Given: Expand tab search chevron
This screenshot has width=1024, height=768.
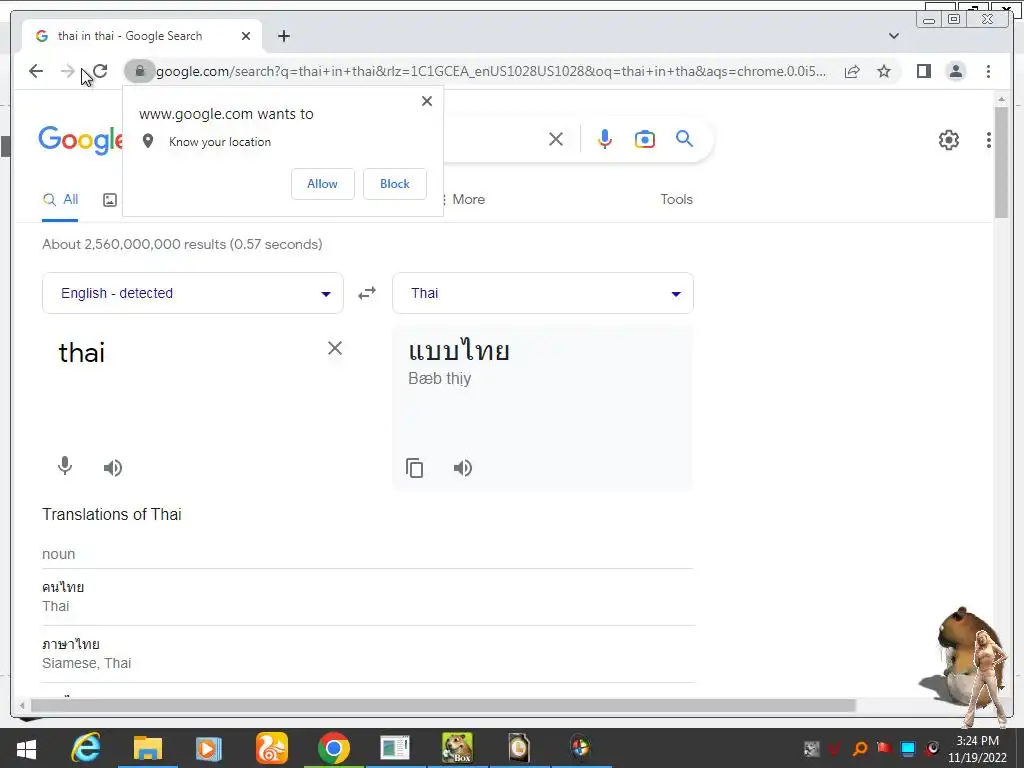Looking at the screenshot, I should point(893,36).
